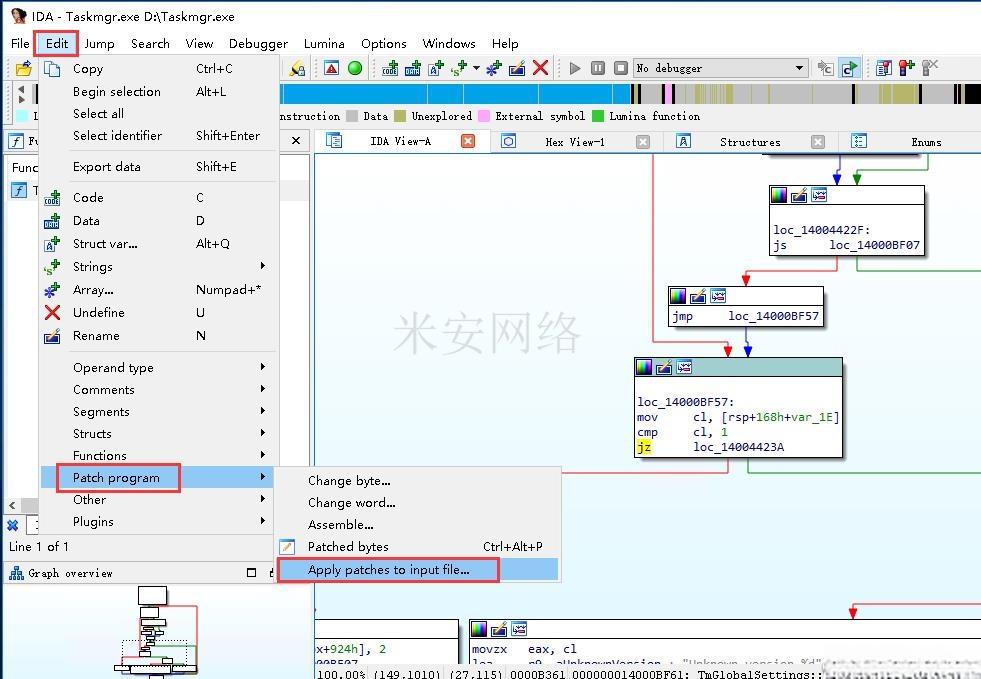Expand the Strings submenu
This screenshot has width=981, height=679.
coord(160,267)
